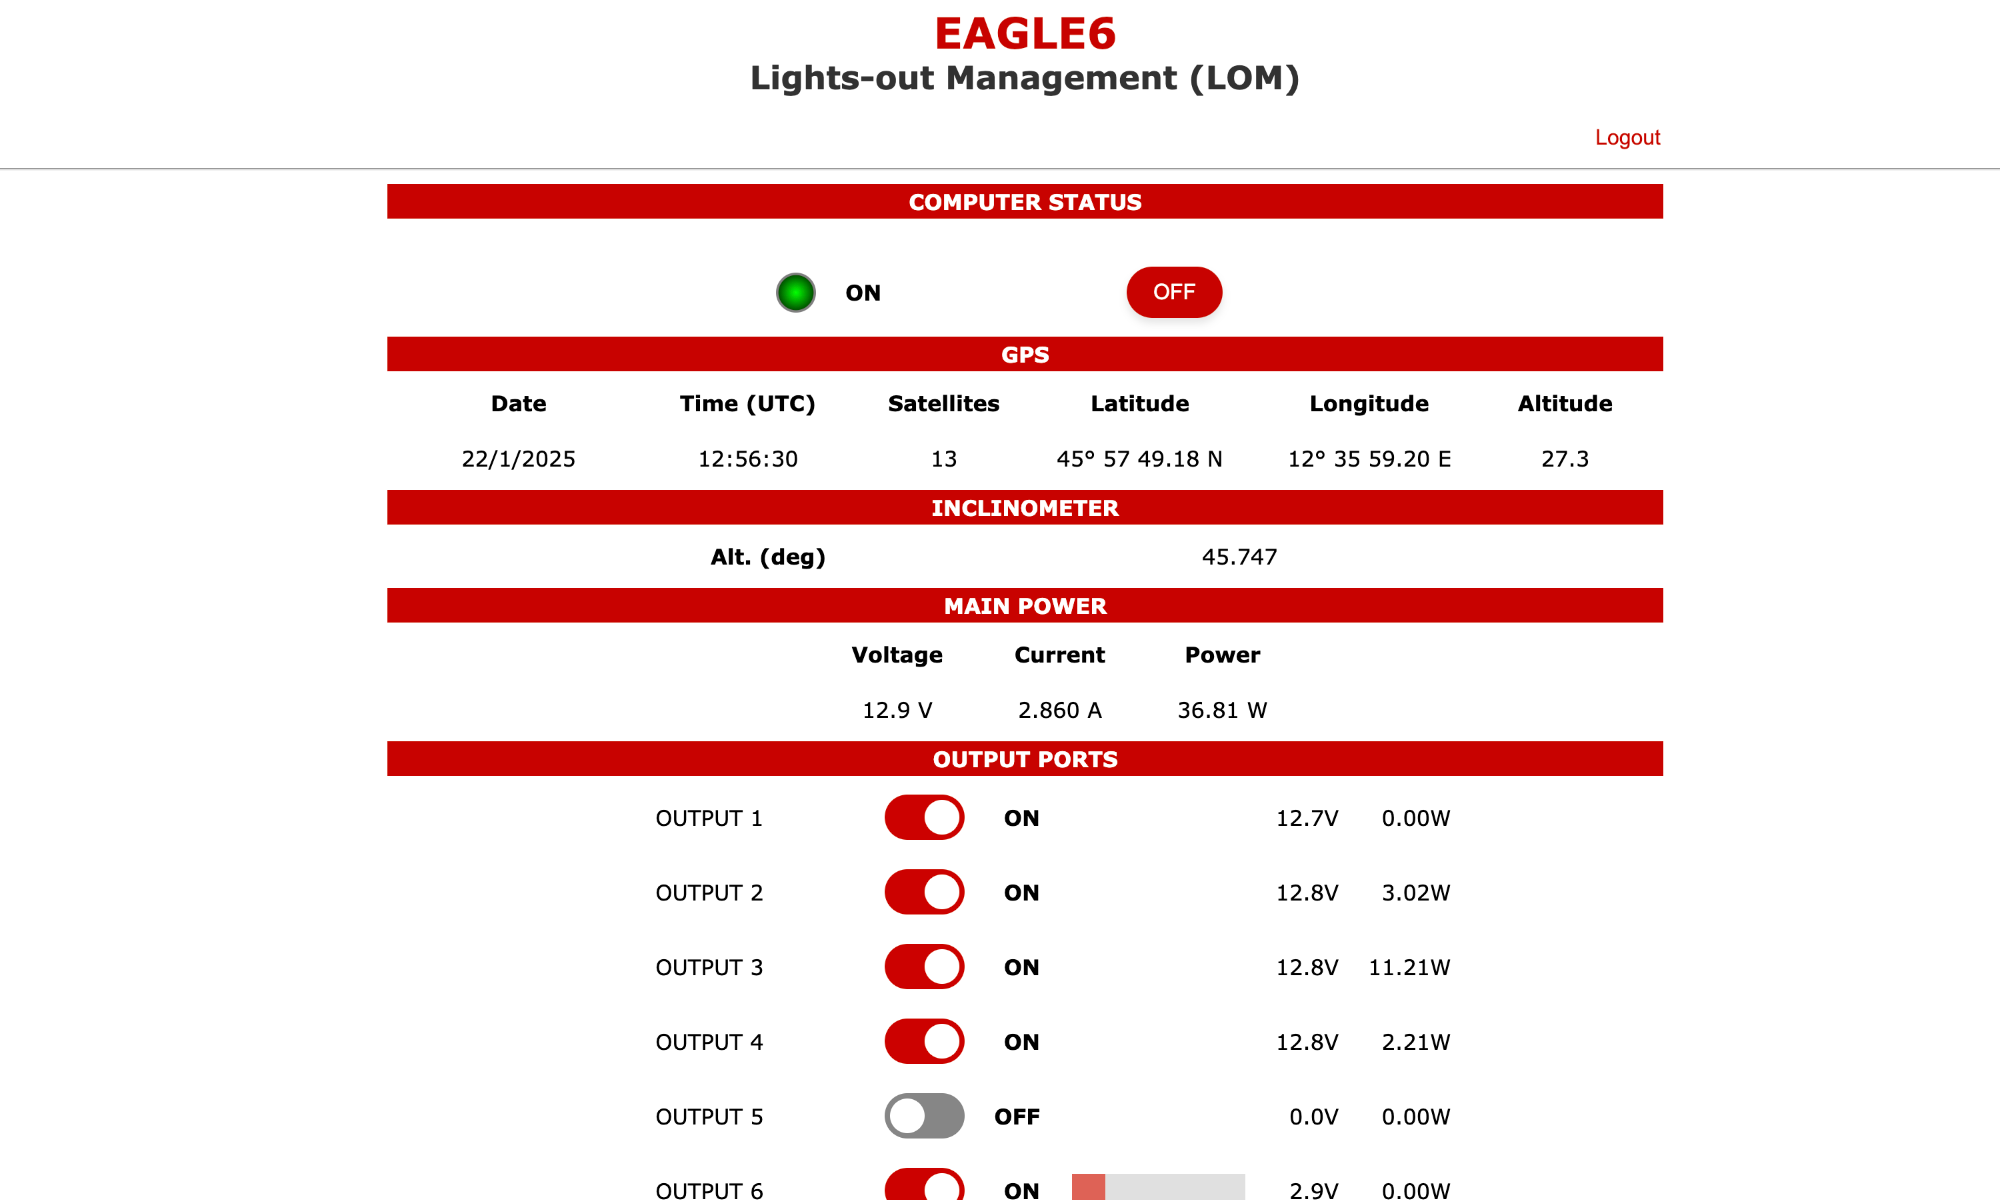Turn off OUTPUT 4 switch
The height and width of the screenshot is (1200, 2000).
tap(924, 1042)
